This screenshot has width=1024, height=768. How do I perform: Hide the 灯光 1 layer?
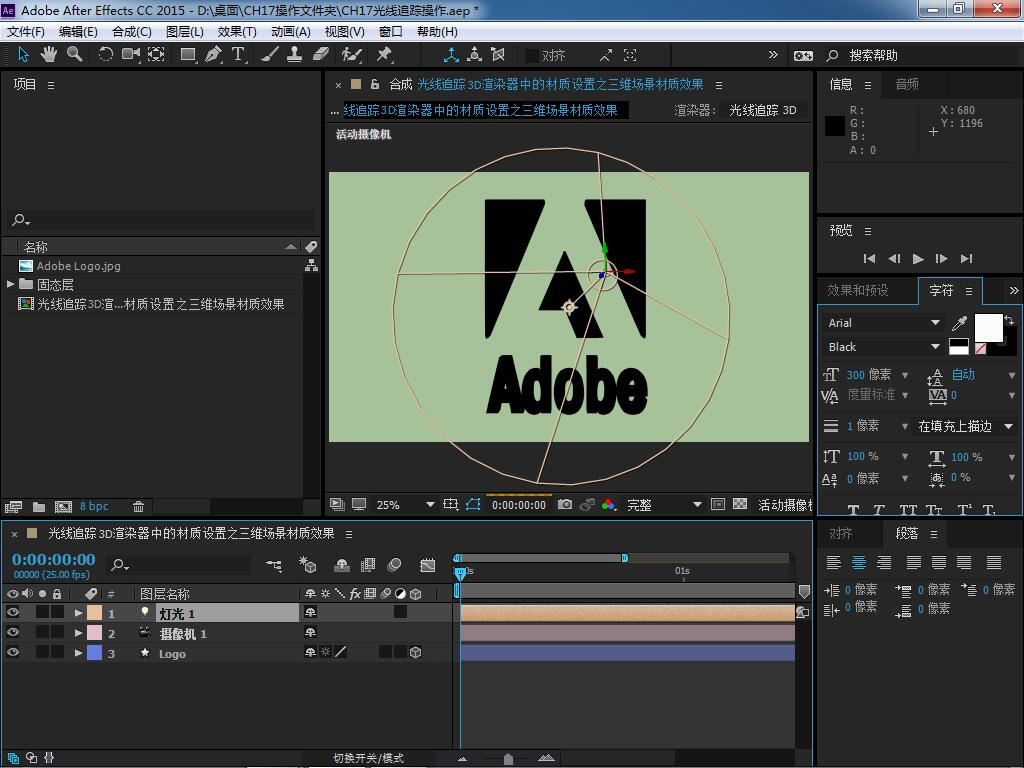[x=13, y=613]
